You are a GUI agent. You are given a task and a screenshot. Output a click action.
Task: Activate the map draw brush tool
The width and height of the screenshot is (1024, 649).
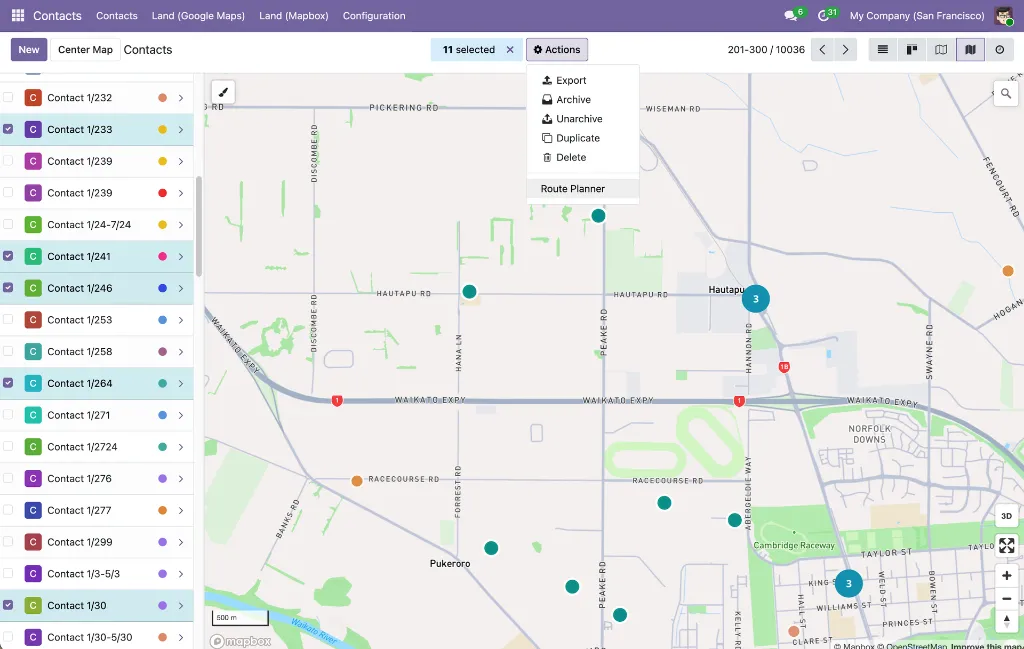point(223,92)
